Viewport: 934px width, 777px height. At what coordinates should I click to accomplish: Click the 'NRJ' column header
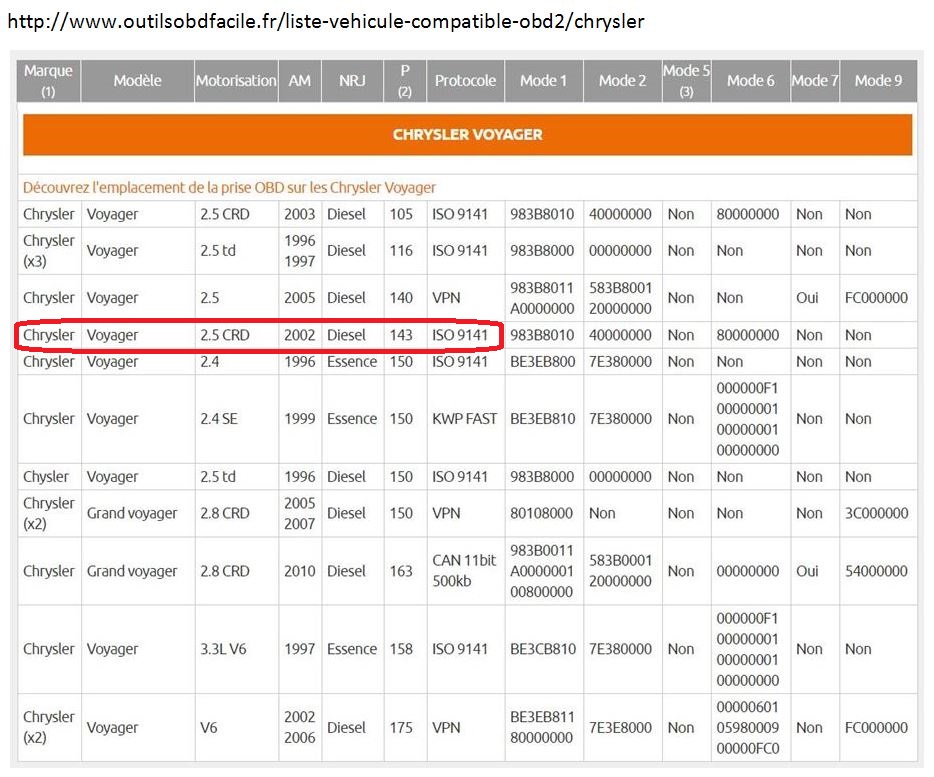pyautogui.click(x=353, y=81)
